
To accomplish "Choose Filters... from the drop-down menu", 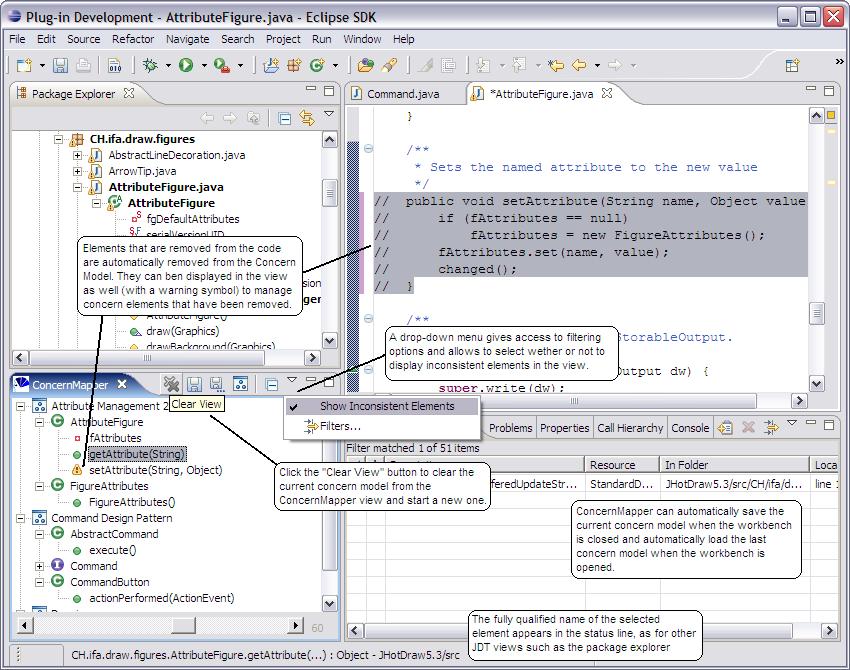I will click(382, 427).
